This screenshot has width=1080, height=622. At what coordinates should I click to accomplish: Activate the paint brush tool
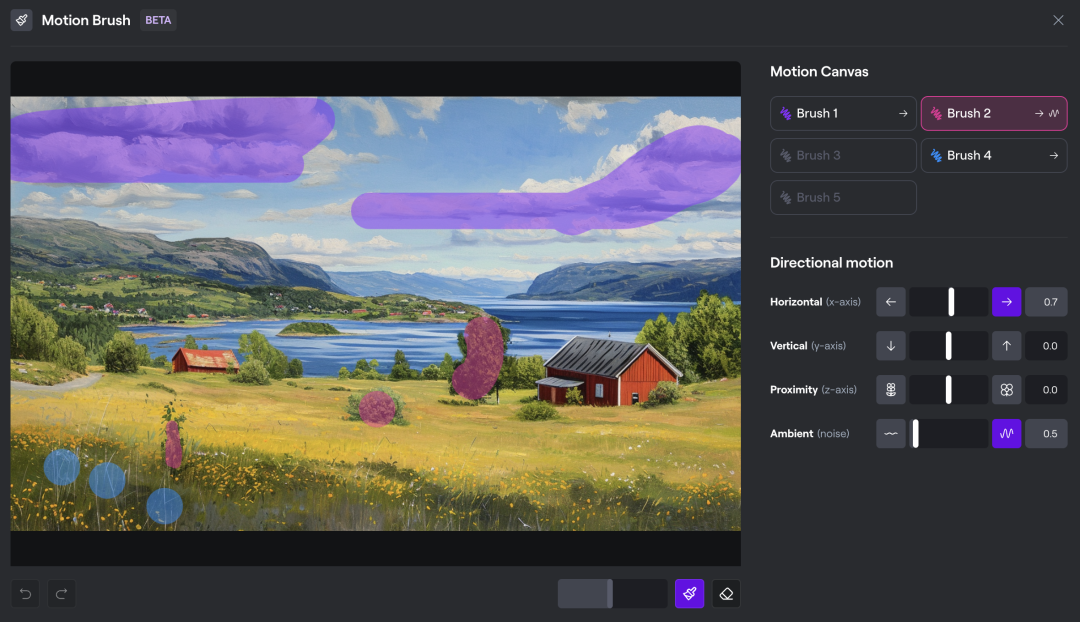point(689,594)
